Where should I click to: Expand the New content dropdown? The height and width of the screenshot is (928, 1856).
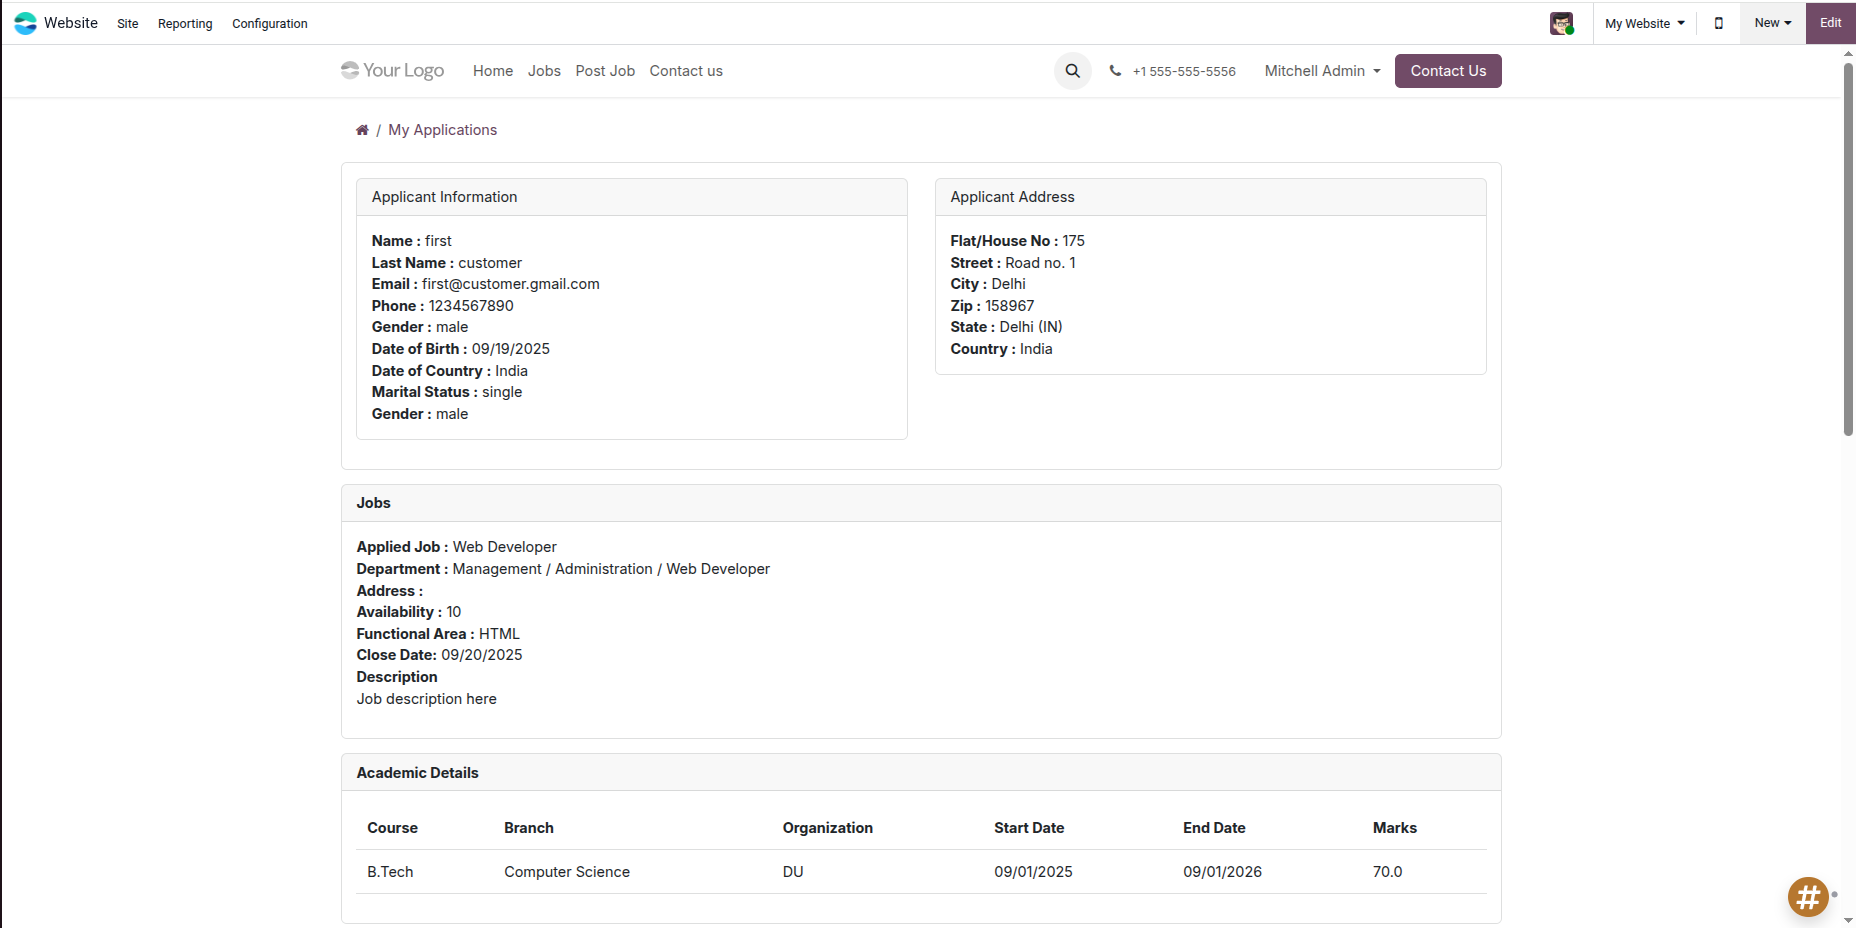pos(1772,23)
